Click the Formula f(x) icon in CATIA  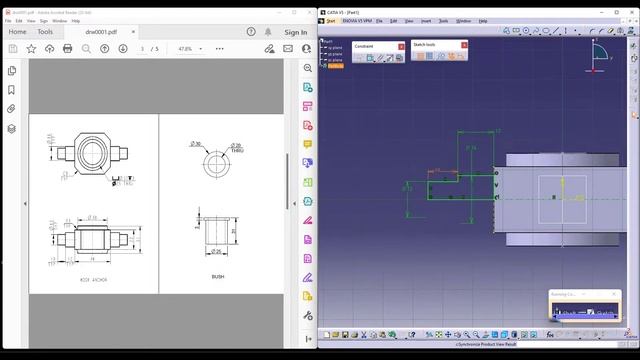click(550, 335)
